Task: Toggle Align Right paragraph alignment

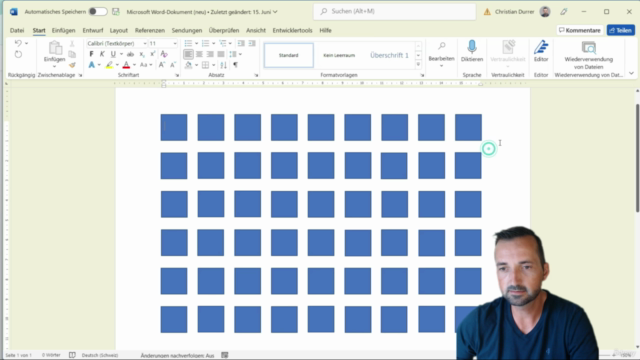Action: (x=210, y=54)
